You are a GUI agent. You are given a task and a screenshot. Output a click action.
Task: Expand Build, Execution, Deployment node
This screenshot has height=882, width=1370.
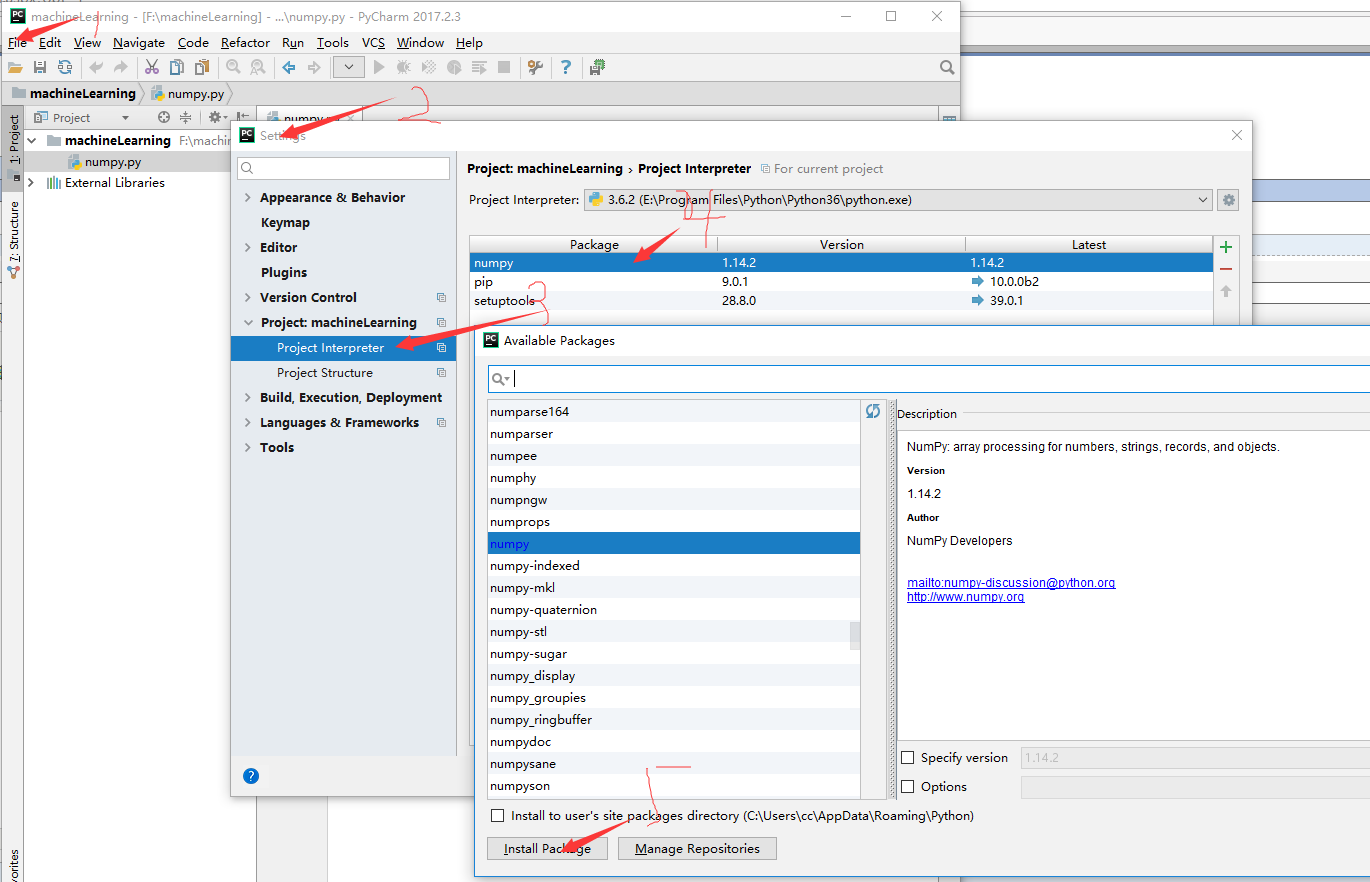[248, 398]
